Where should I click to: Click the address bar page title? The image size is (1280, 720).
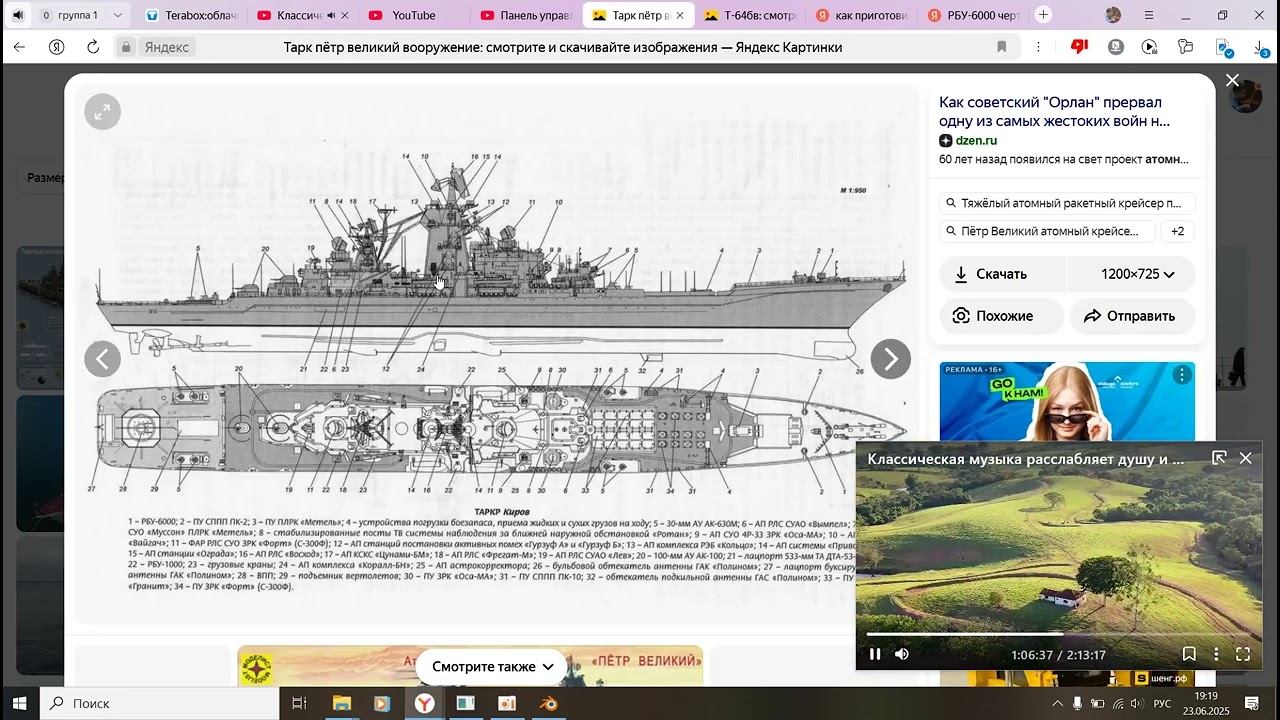563,47
